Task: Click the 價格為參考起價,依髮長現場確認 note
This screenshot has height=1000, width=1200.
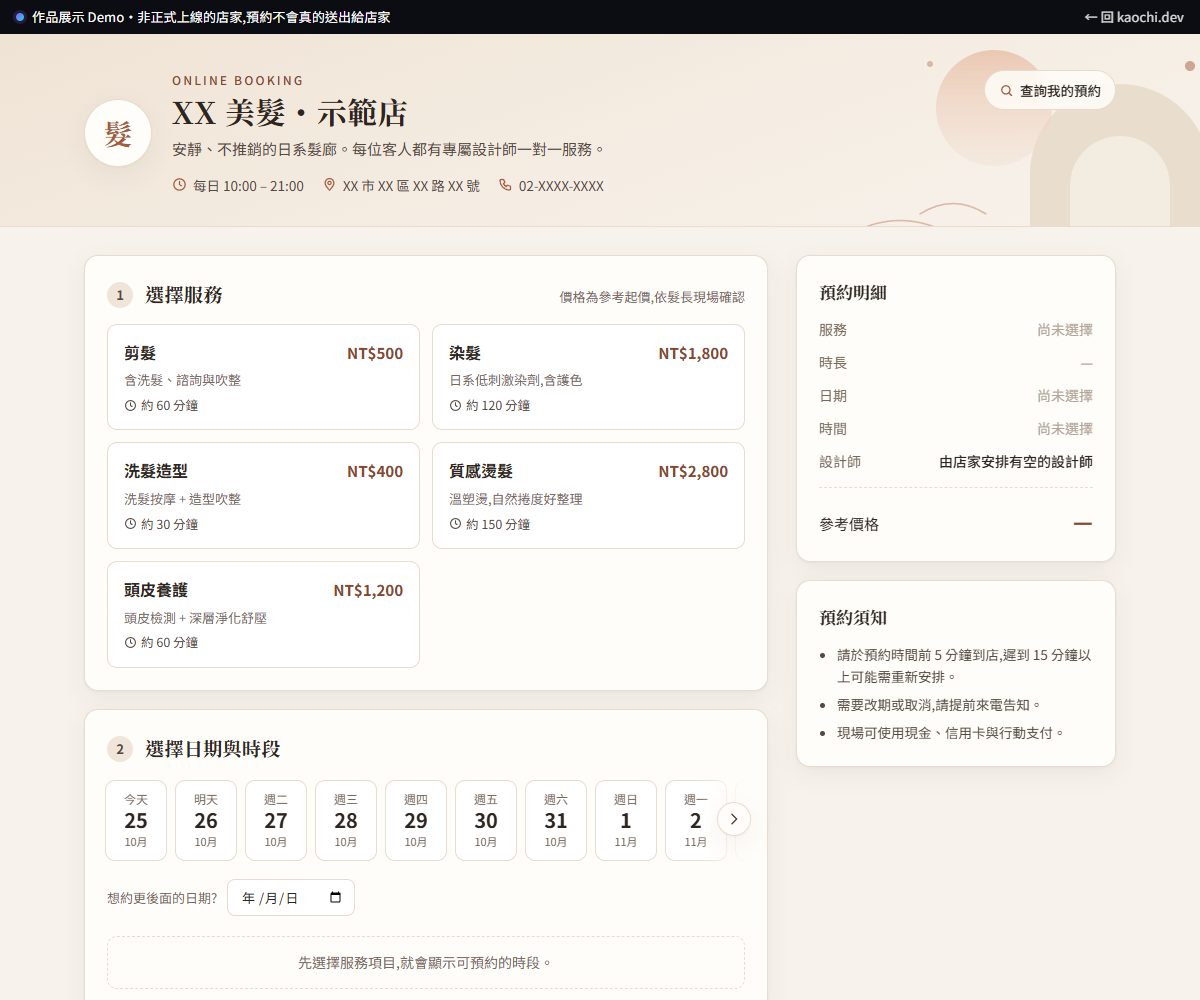Action: (652, 297)
